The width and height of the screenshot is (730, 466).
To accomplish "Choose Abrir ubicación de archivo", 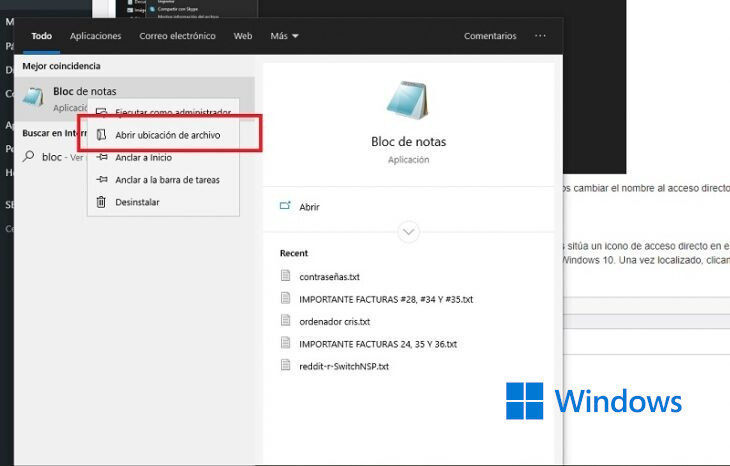I will tap(163, 135).
